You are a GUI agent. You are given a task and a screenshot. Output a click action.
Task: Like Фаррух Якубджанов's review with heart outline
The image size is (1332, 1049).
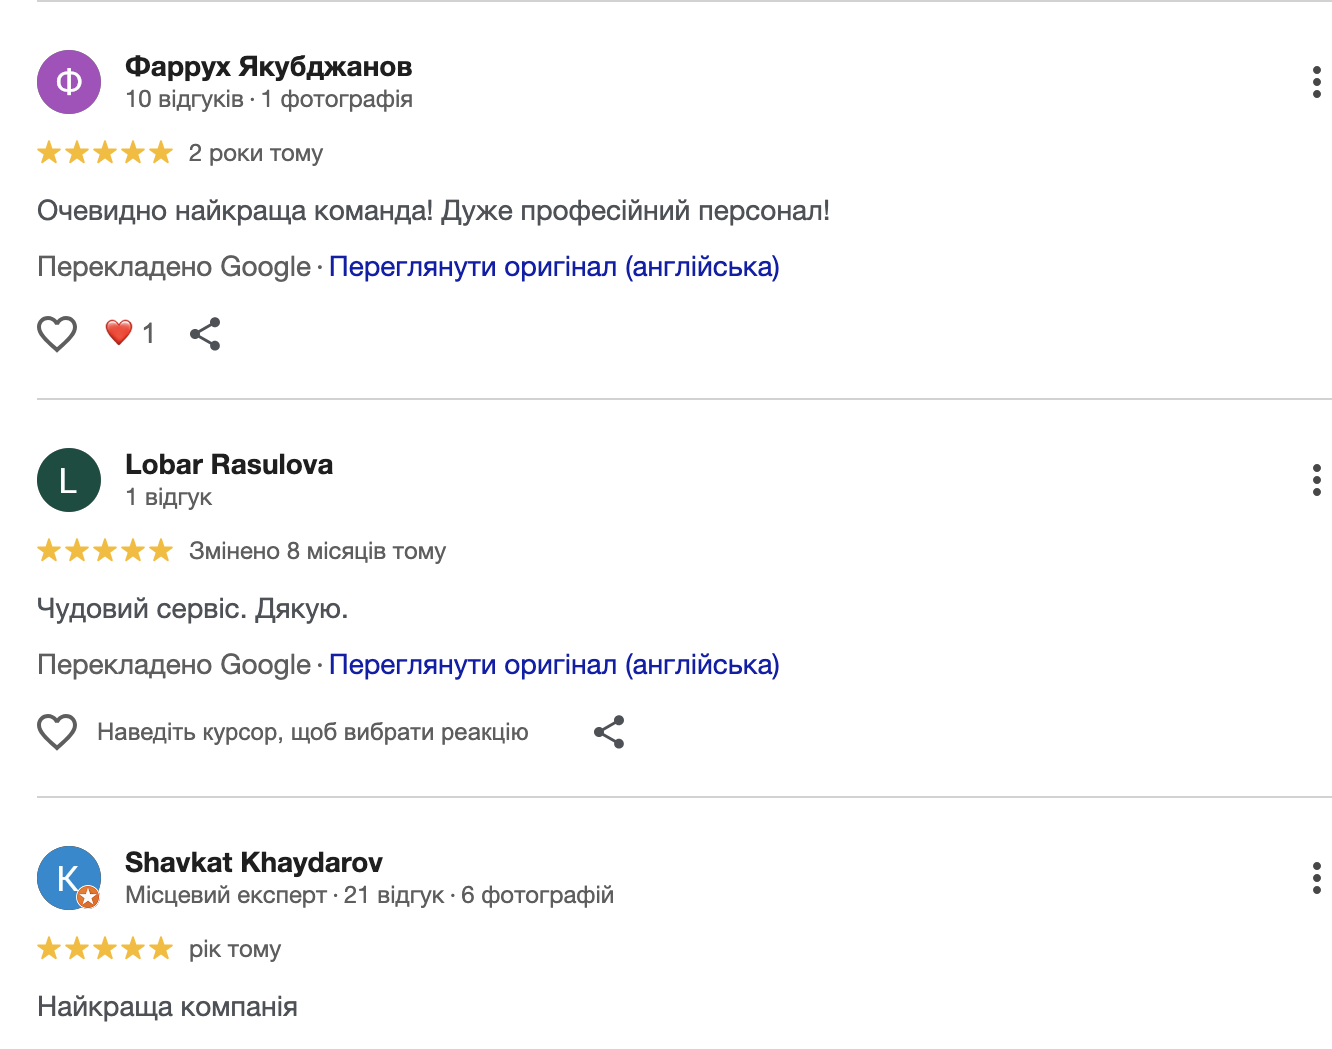click(x=57, y=333)
